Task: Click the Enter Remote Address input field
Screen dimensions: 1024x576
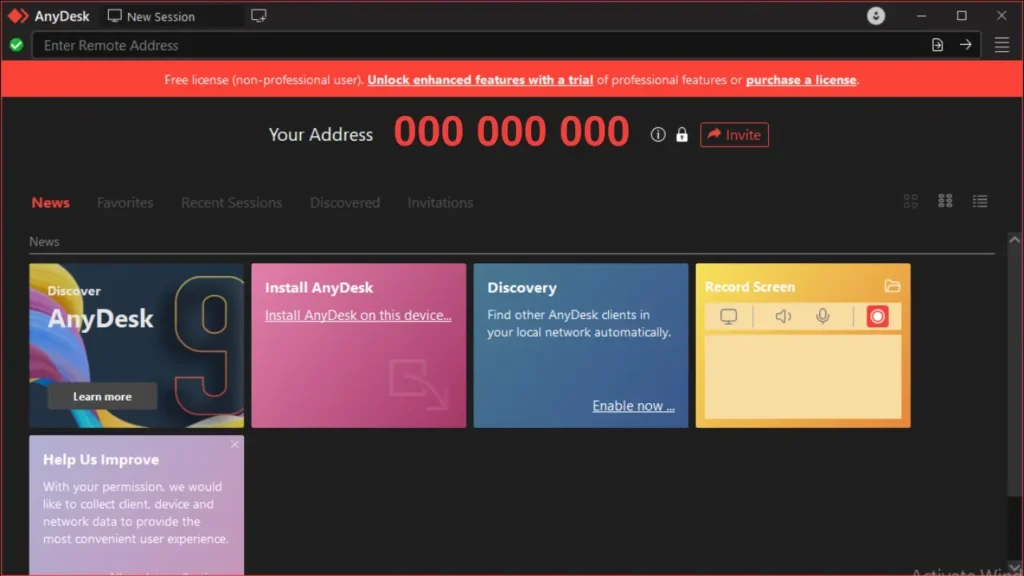Action: point(400,45)
